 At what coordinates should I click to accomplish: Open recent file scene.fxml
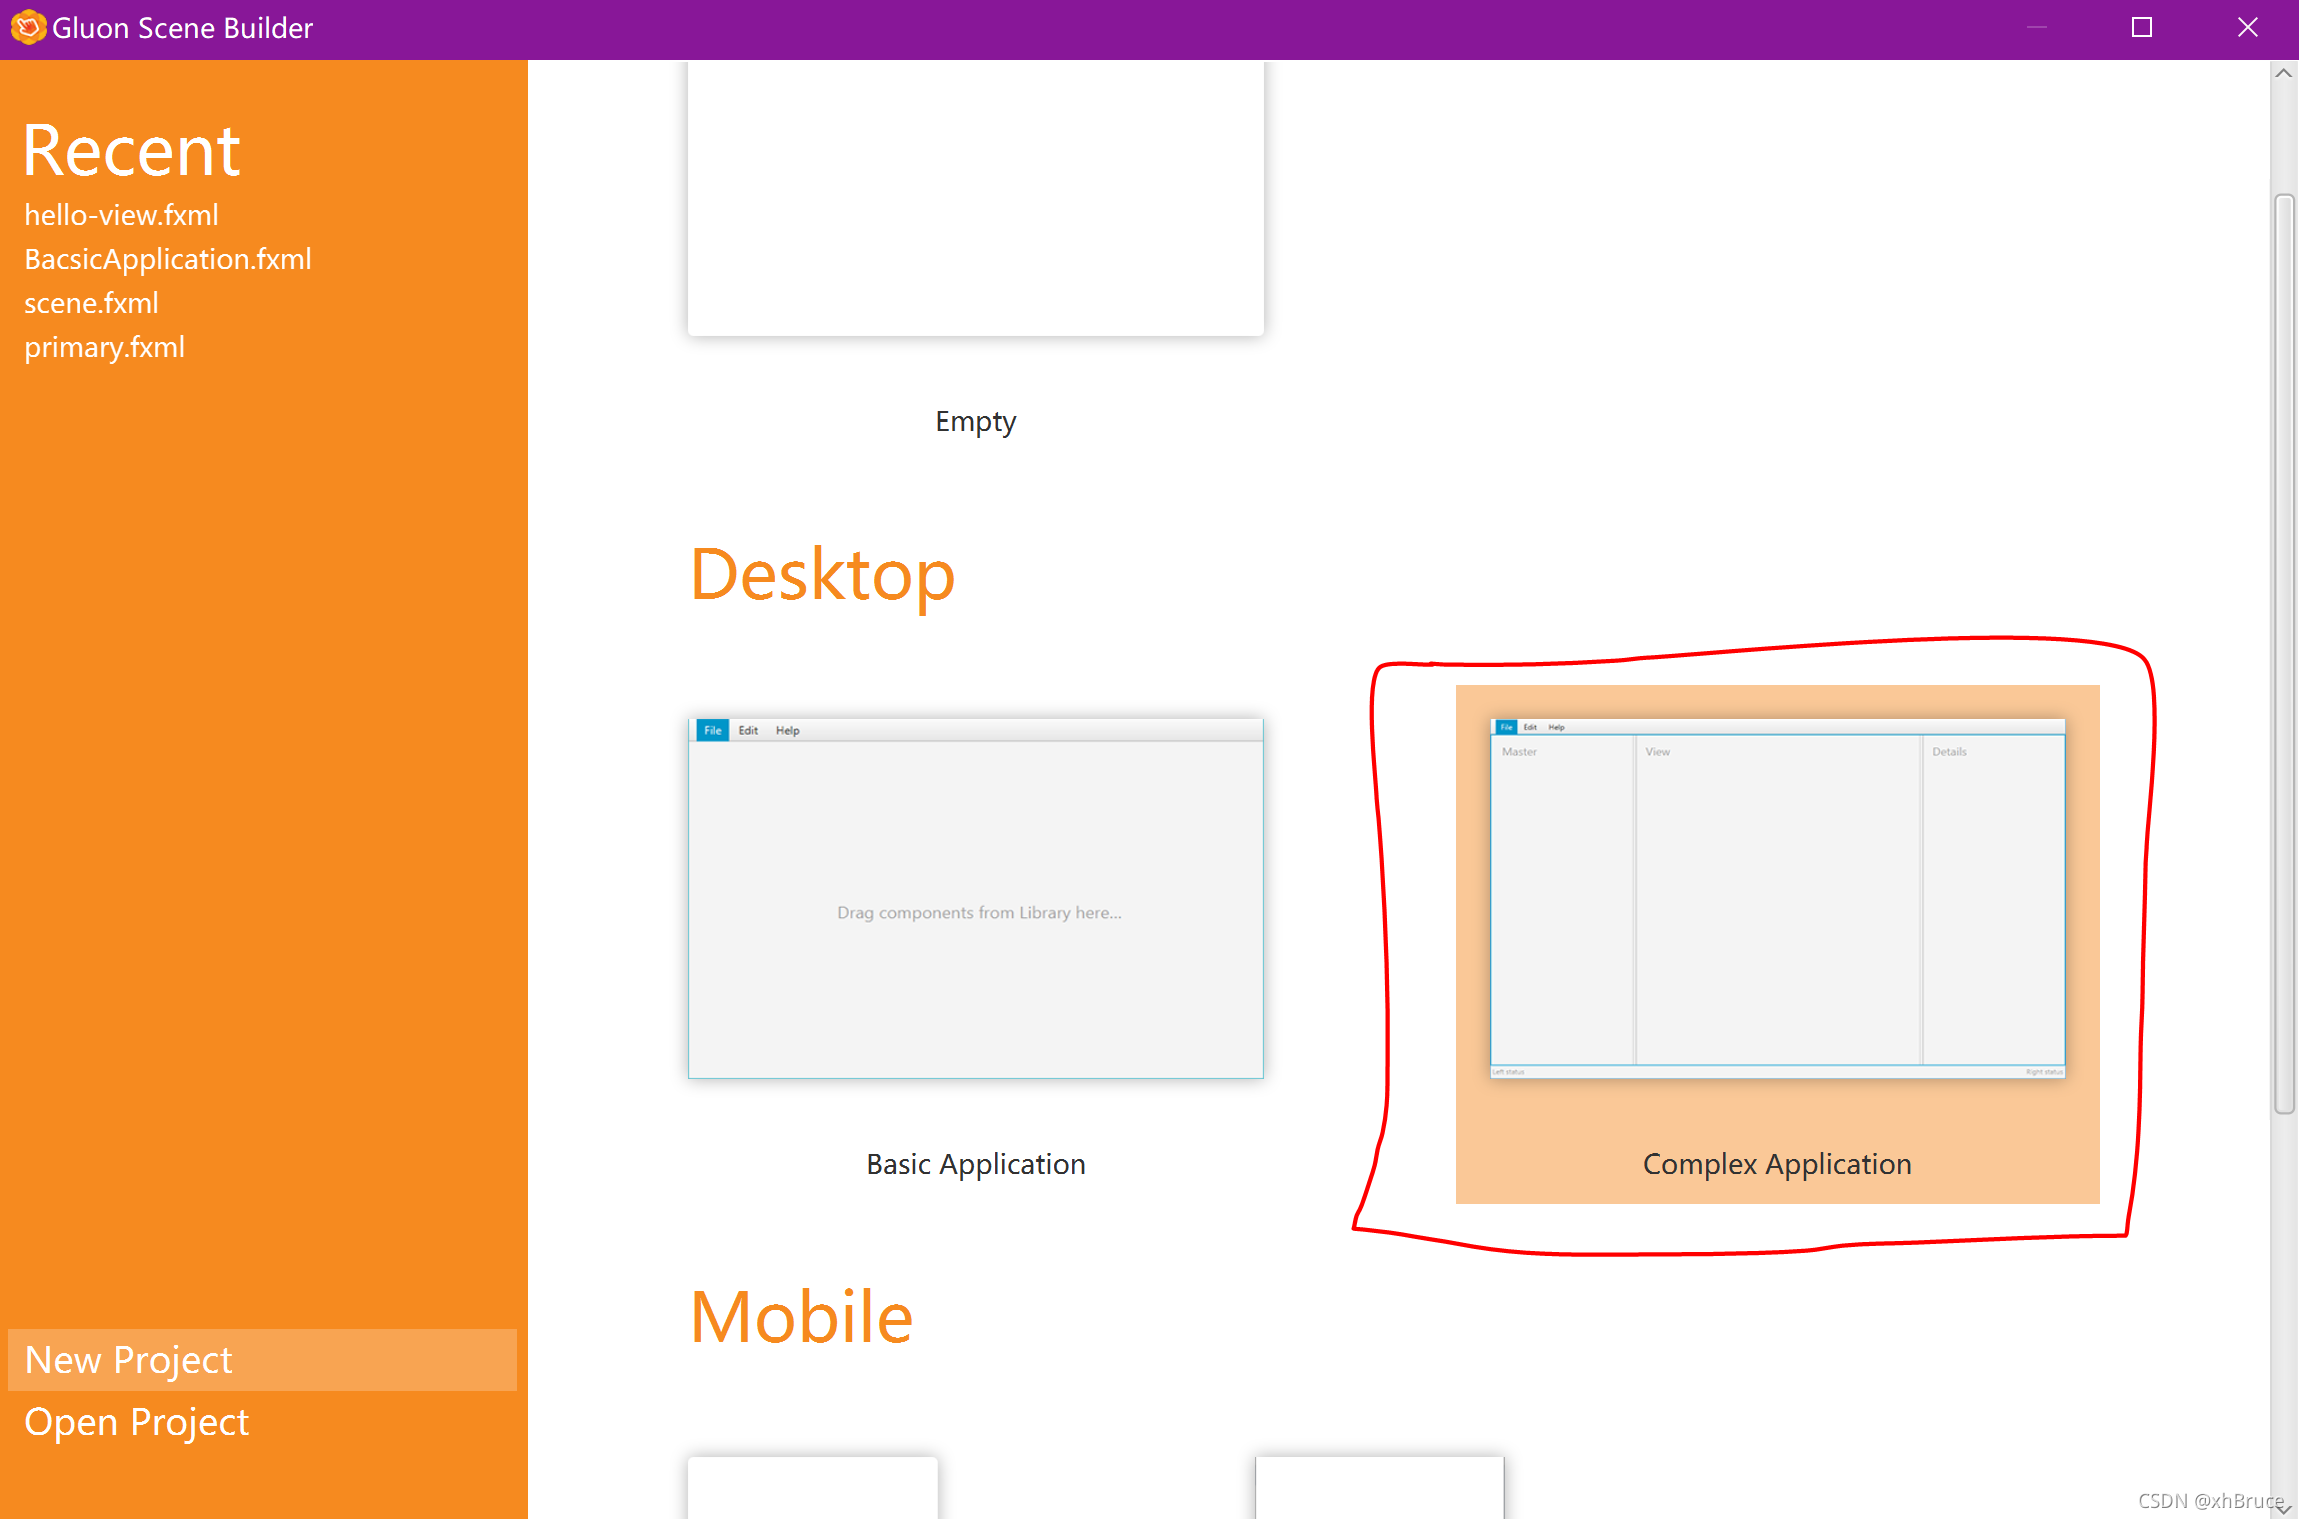coord(91,303)
